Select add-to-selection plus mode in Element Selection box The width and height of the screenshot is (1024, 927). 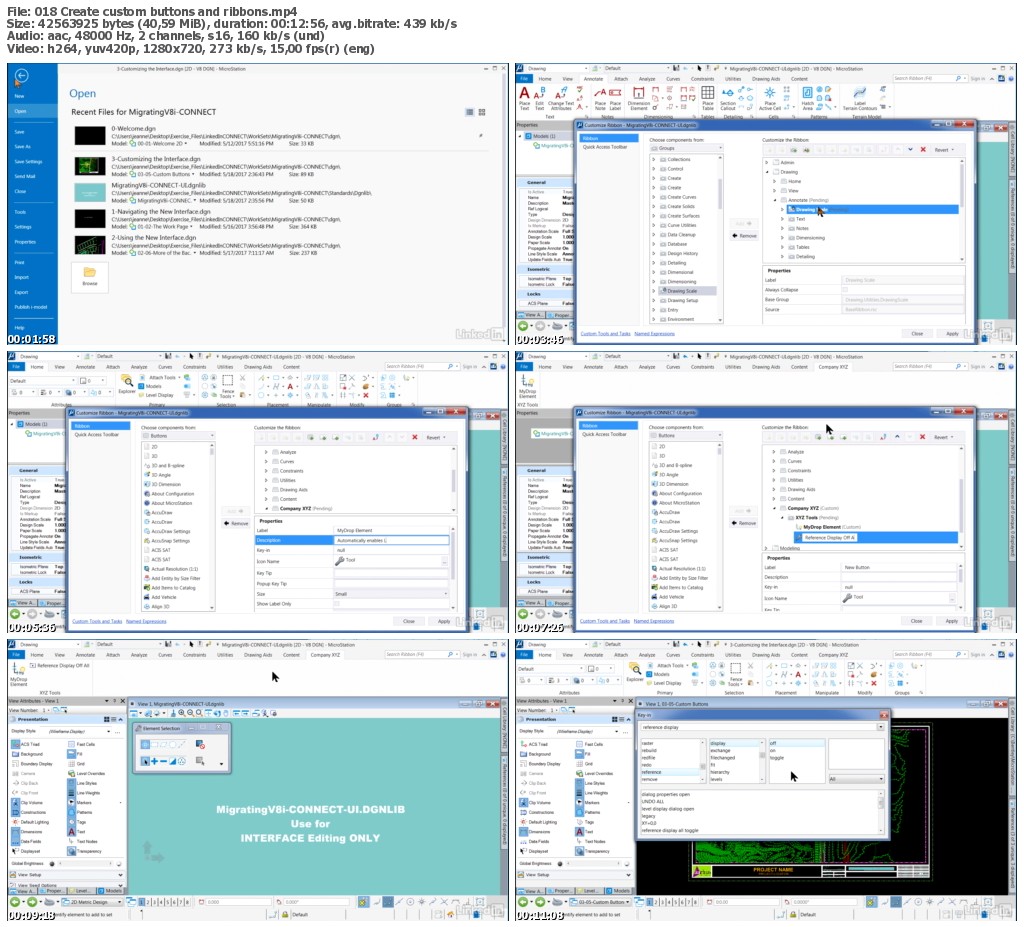154,761
